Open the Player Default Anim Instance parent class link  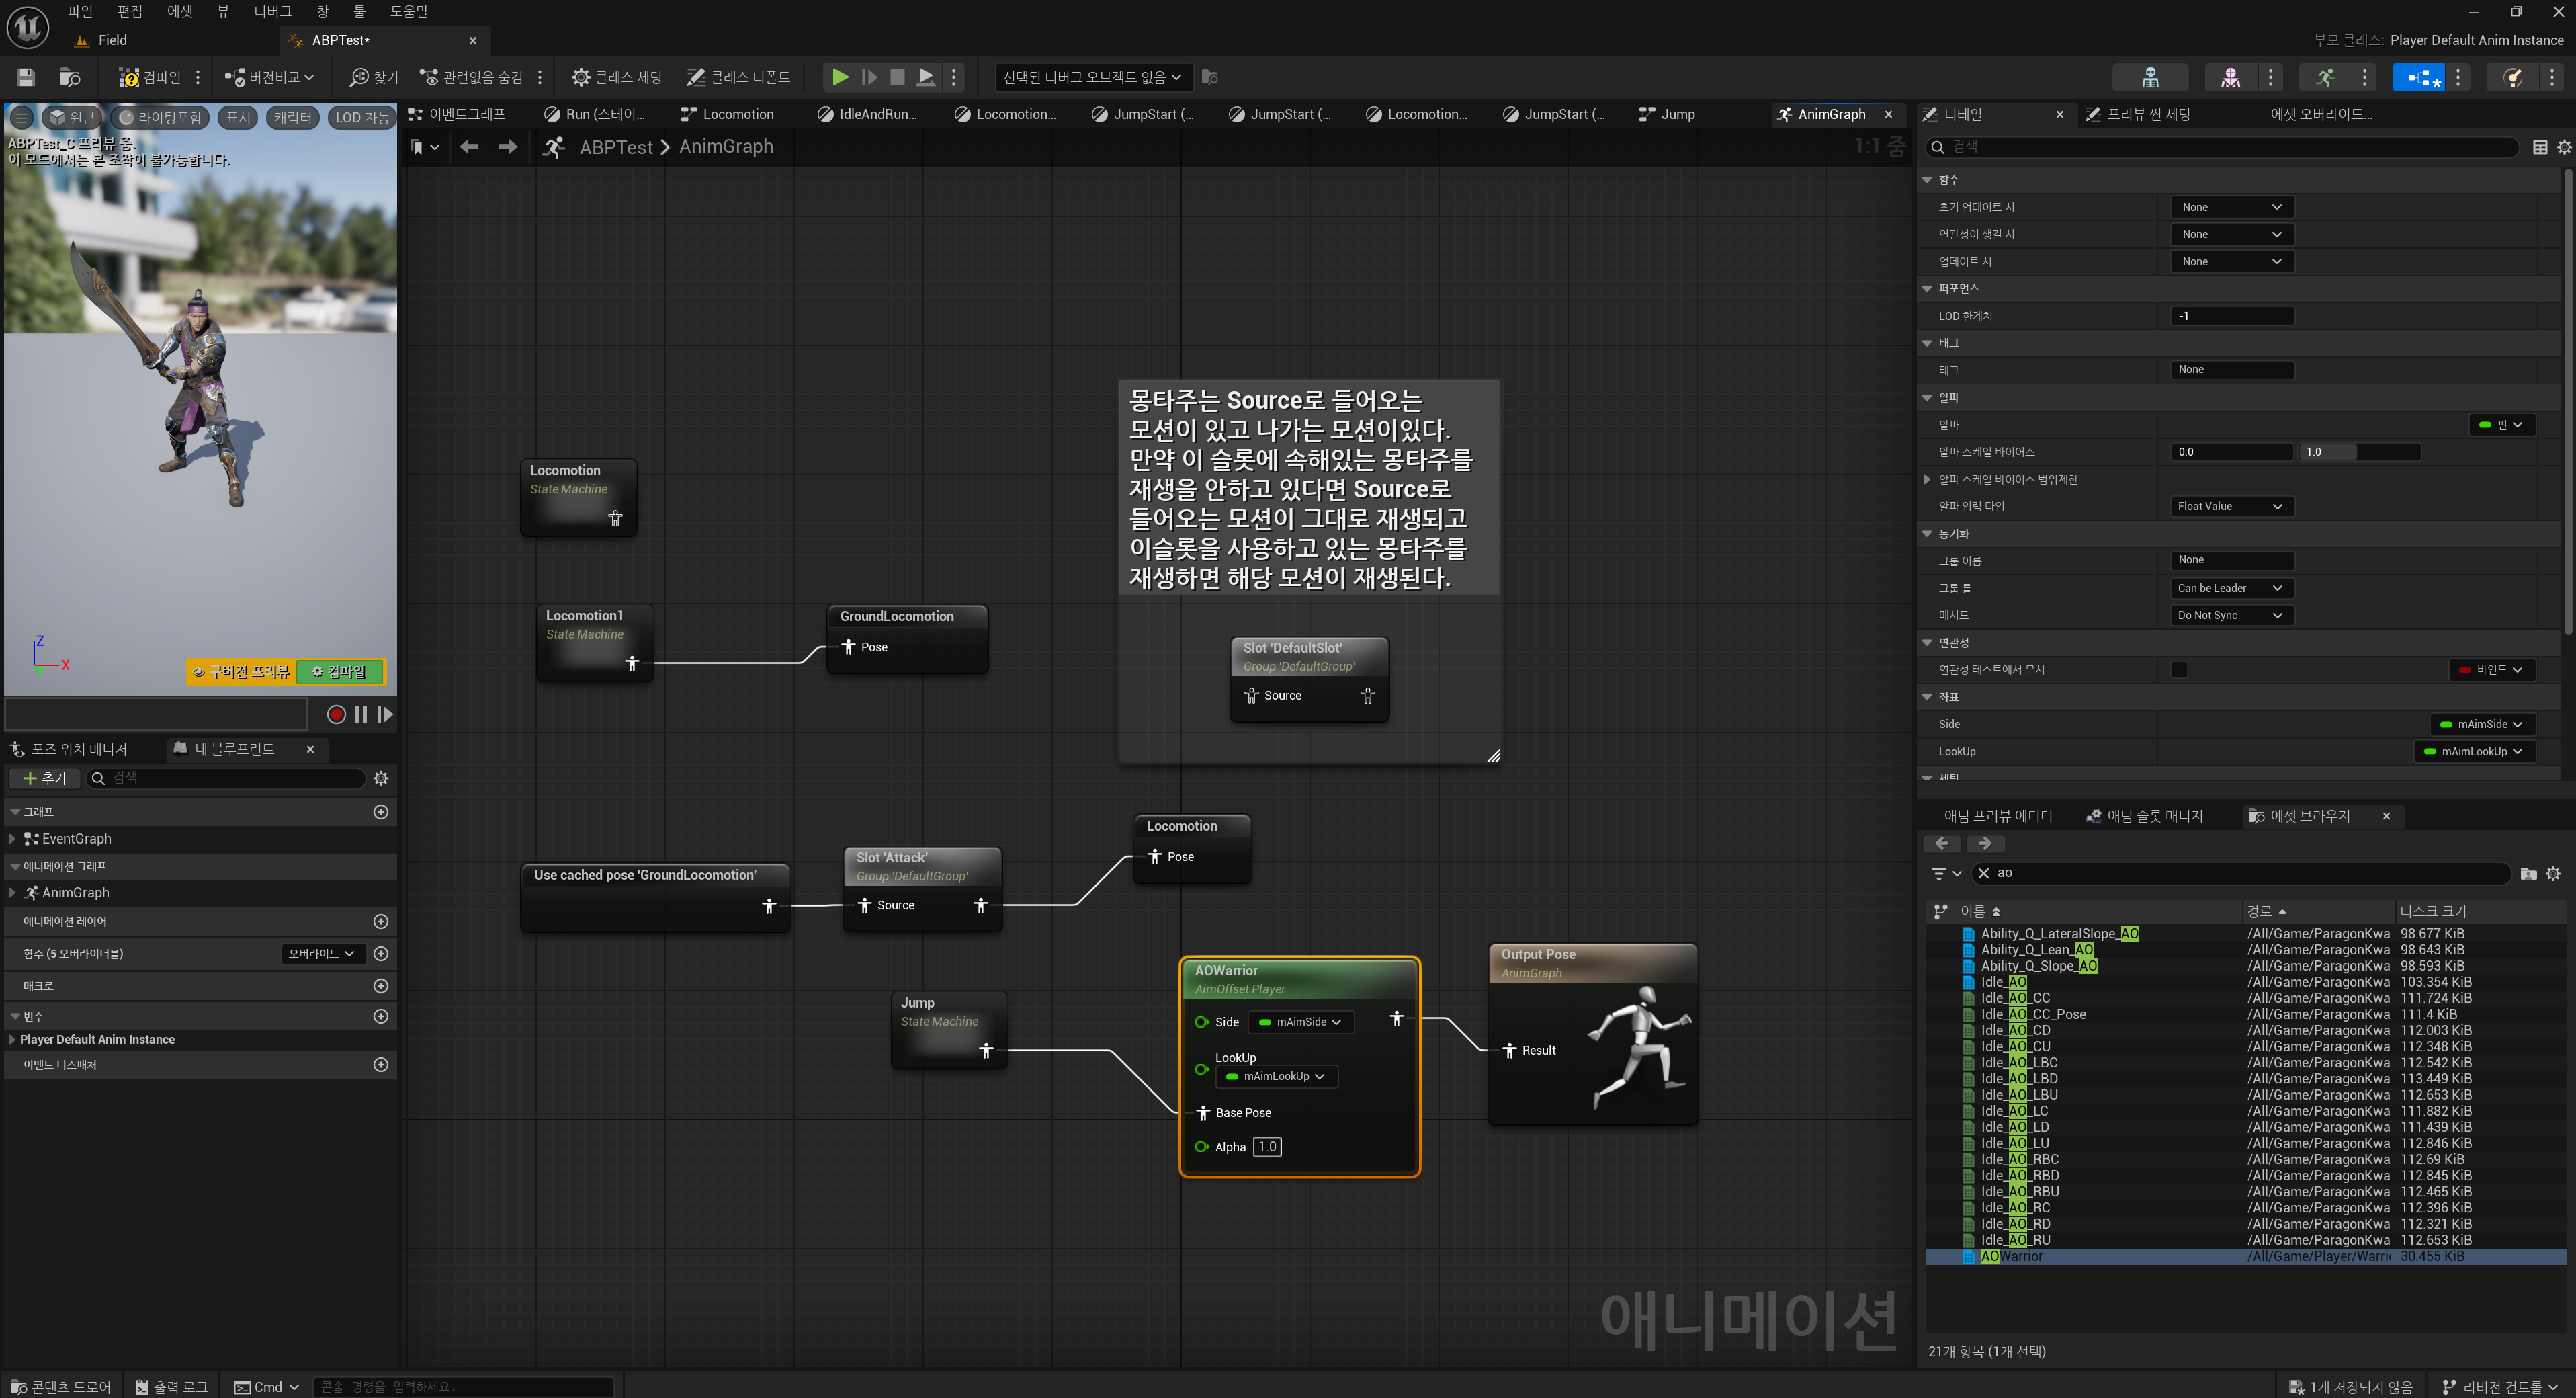(2476, 40)
